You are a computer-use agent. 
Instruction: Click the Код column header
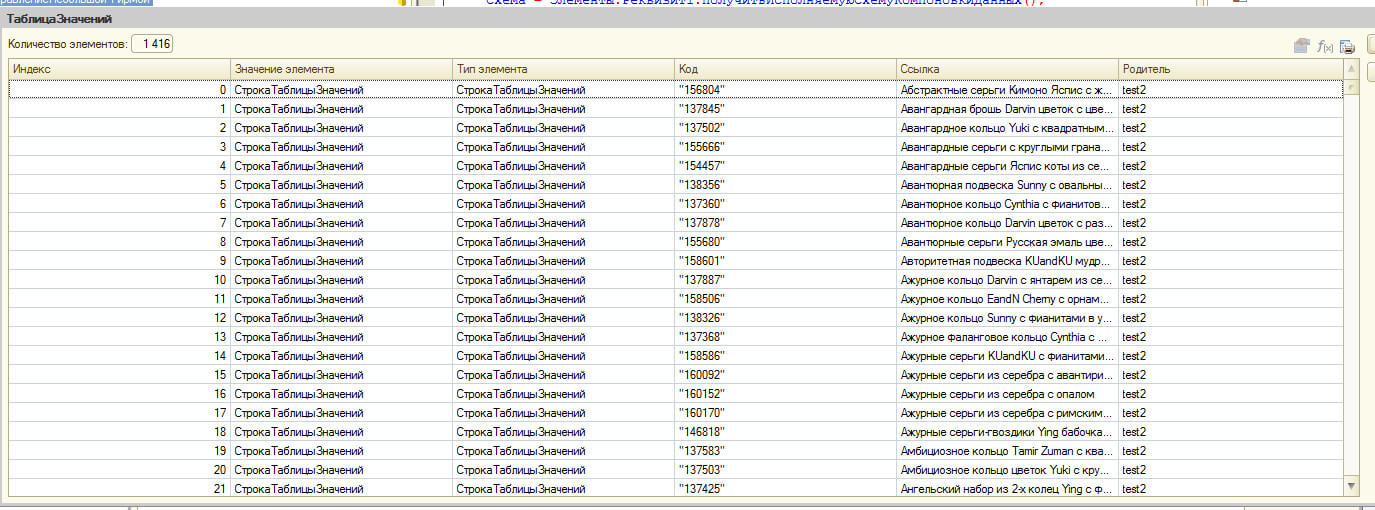(x=785, y=69)
